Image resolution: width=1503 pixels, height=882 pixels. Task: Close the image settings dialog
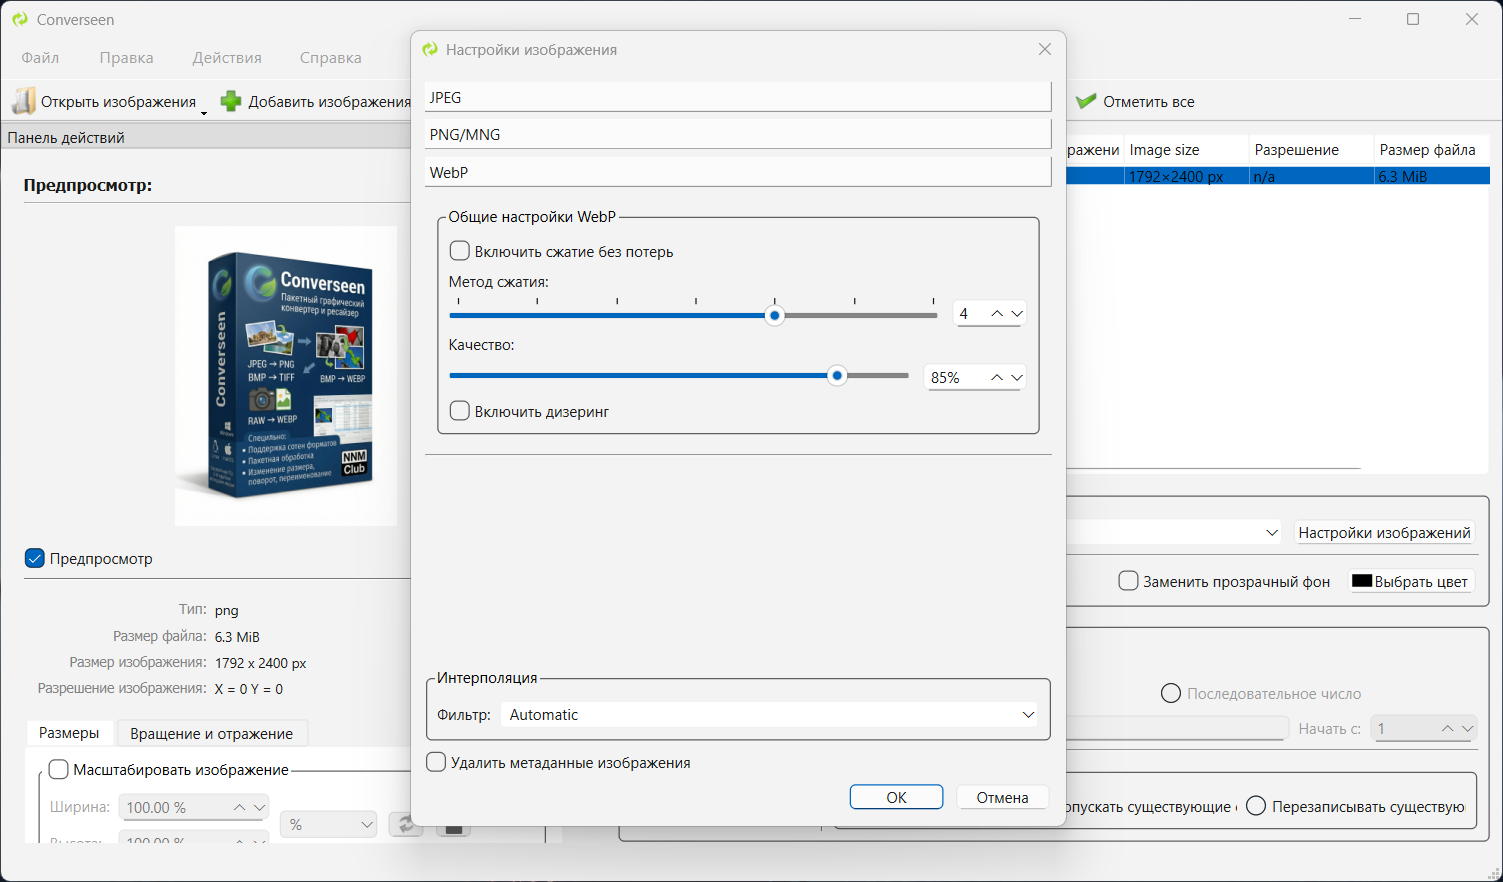pos(1044,49)
